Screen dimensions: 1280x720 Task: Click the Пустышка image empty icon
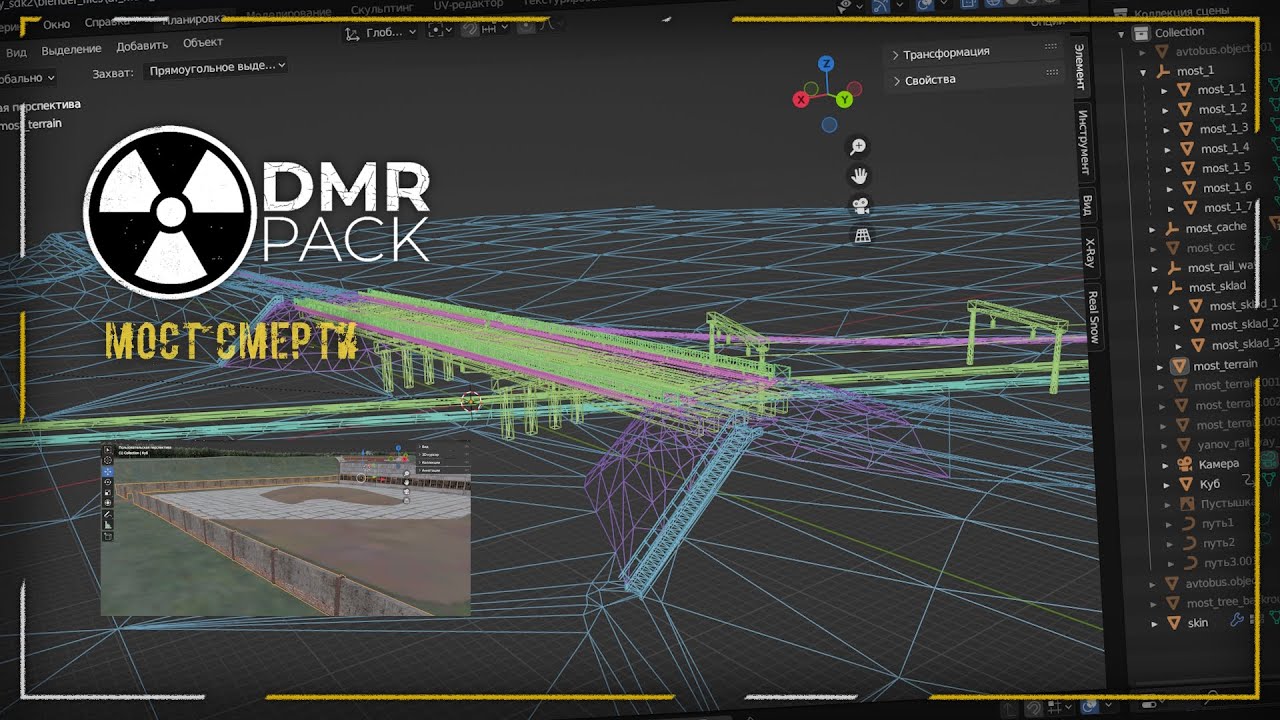(x=1187, y=503)
